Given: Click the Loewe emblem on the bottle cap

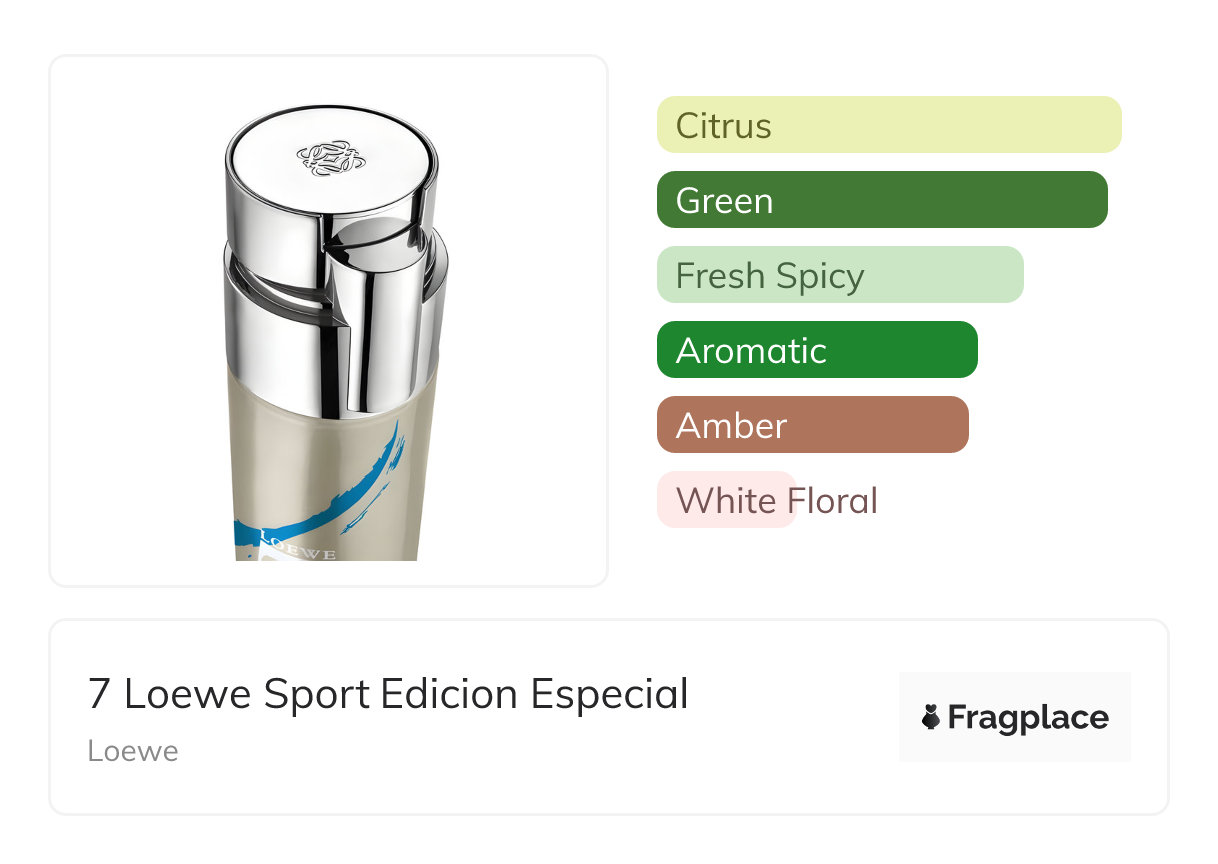Looking at the screenshot, I should coord(327,158).
